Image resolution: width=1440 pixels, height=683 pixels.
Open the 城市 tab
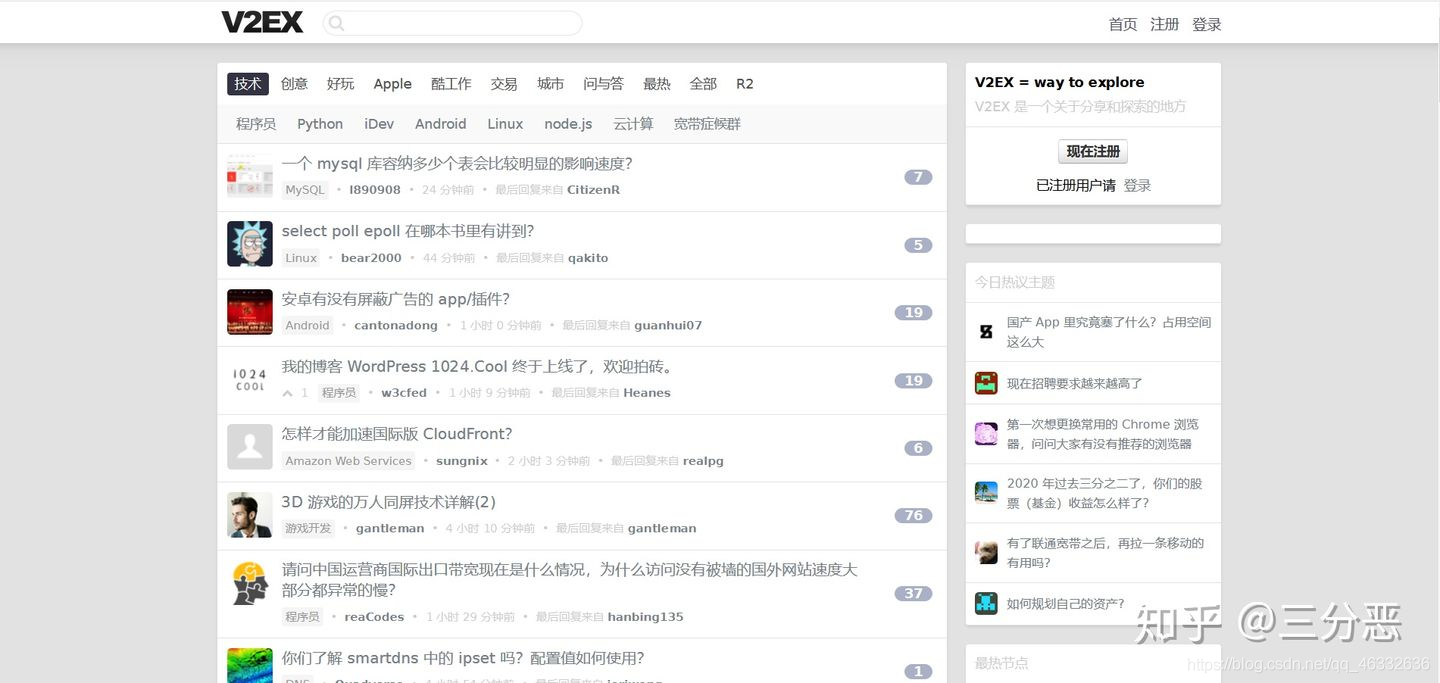(x=550, y=84)
